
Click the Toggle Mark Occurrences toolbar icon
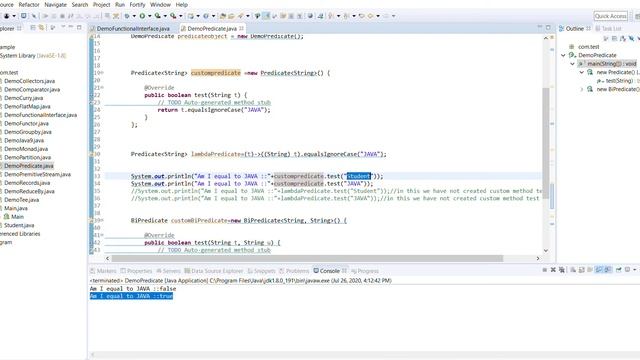[x=266, y=16]
